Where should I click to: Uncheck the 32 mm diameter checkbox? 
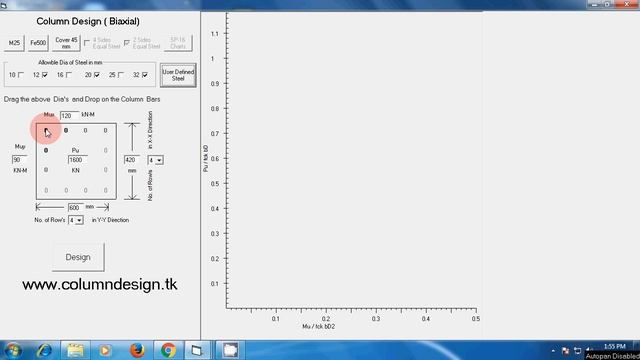coord(145,75)
